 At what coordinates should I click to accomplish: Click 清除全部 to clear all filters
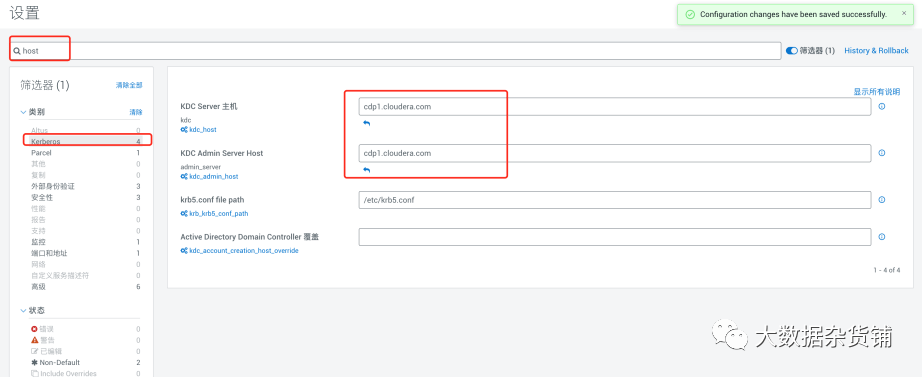pyautogui.click(x=129, y=85)
